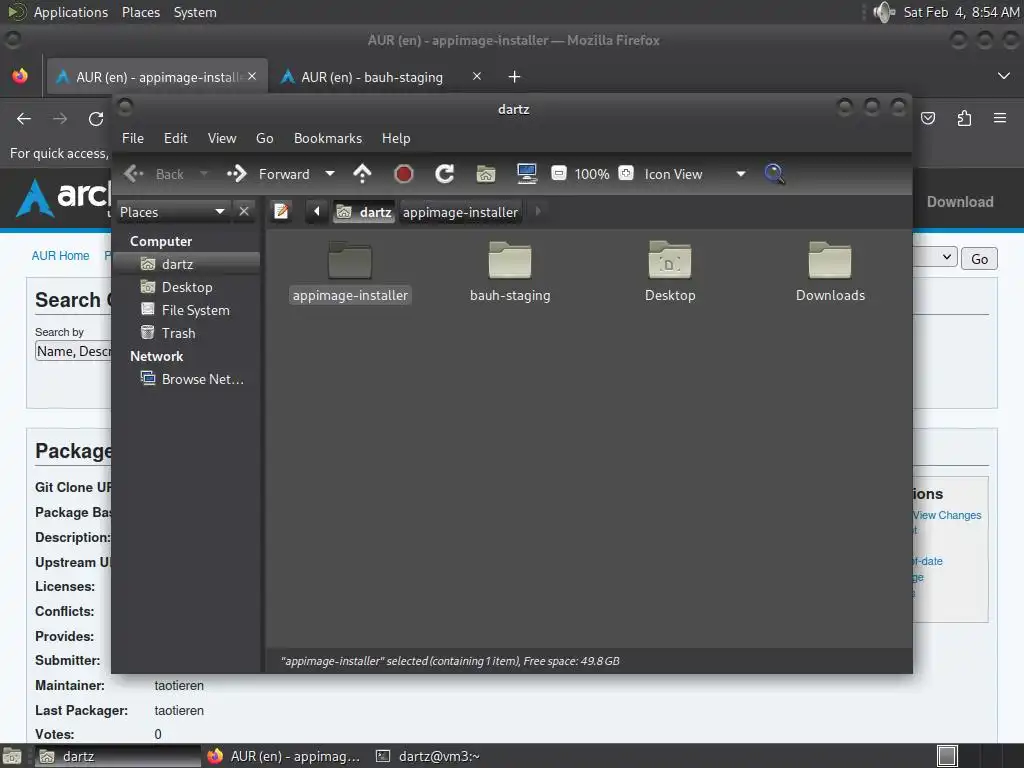Select the Desktop folder icon in main pane
1024x768 pixels.
(x=670, y=260)
